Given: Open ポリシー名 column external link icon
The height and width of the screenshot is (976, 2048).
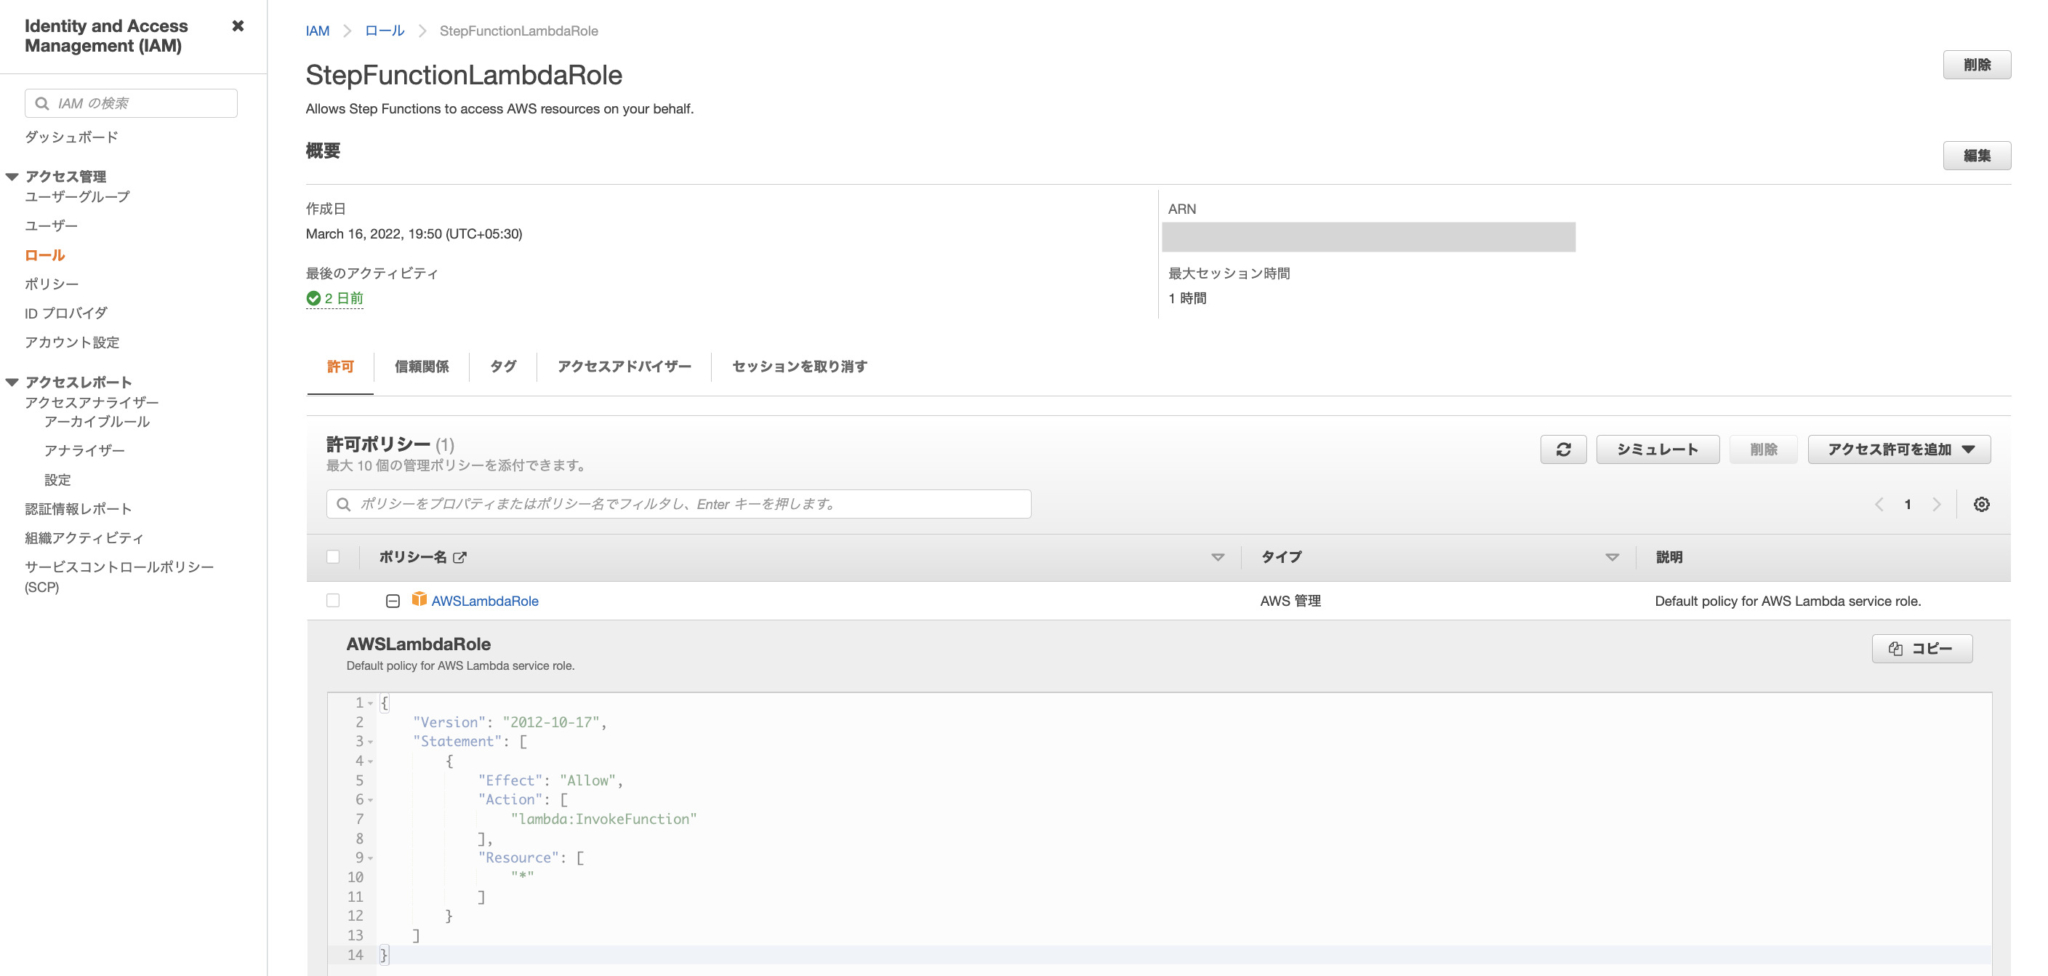Looking at the screenshot, I should 459,557.
